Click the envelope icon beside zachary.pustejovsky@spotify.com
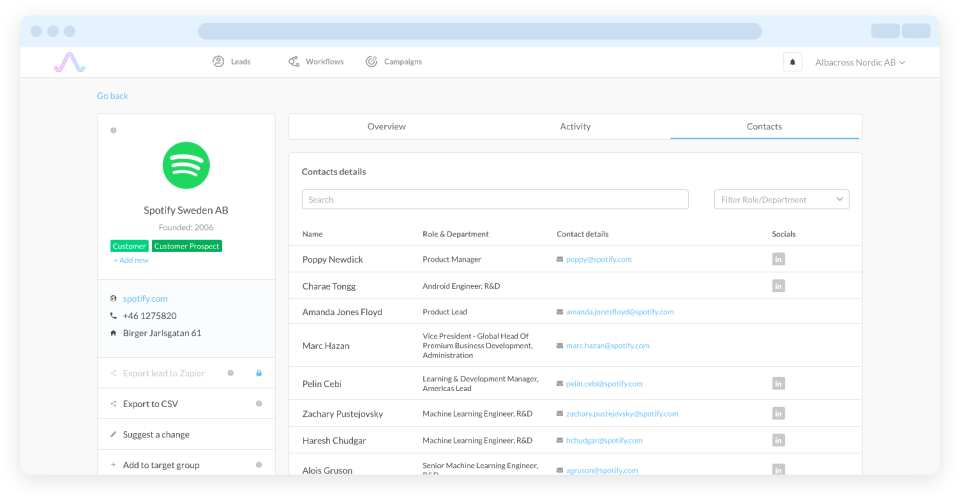 tap(560, 414)
